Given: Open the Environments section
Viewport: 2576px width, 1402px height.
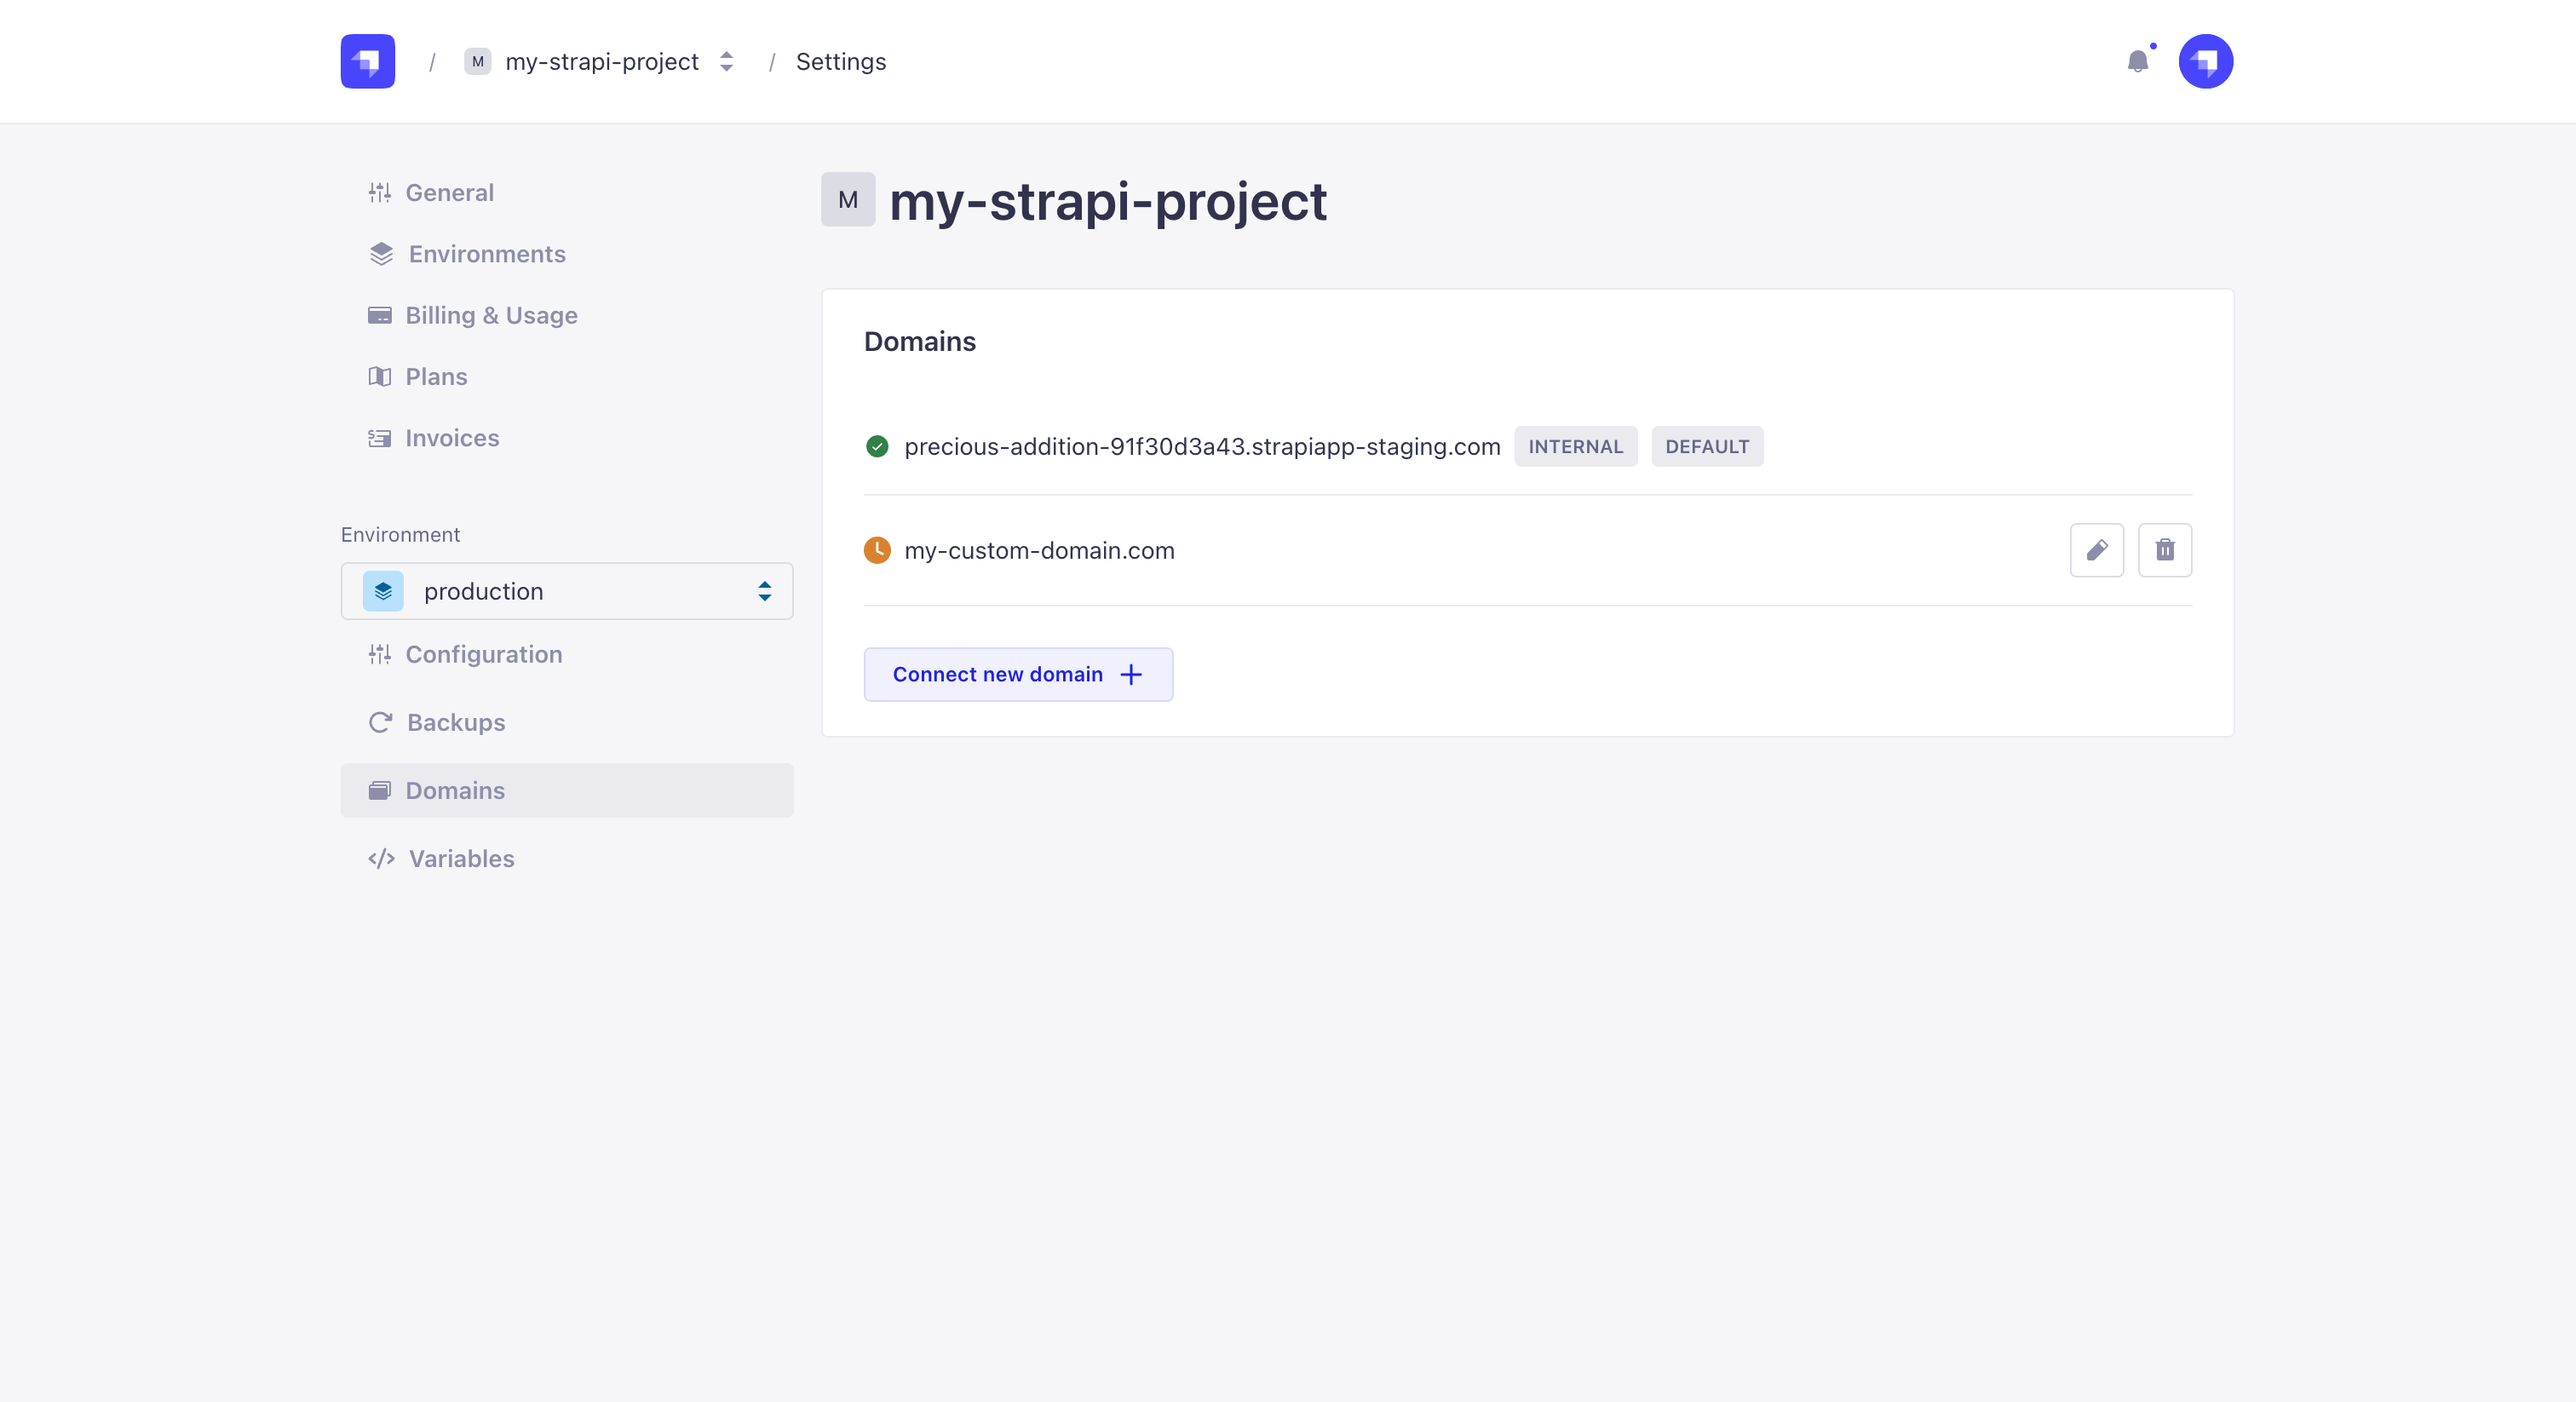Looking at the screenshot, I should (486, 254).
